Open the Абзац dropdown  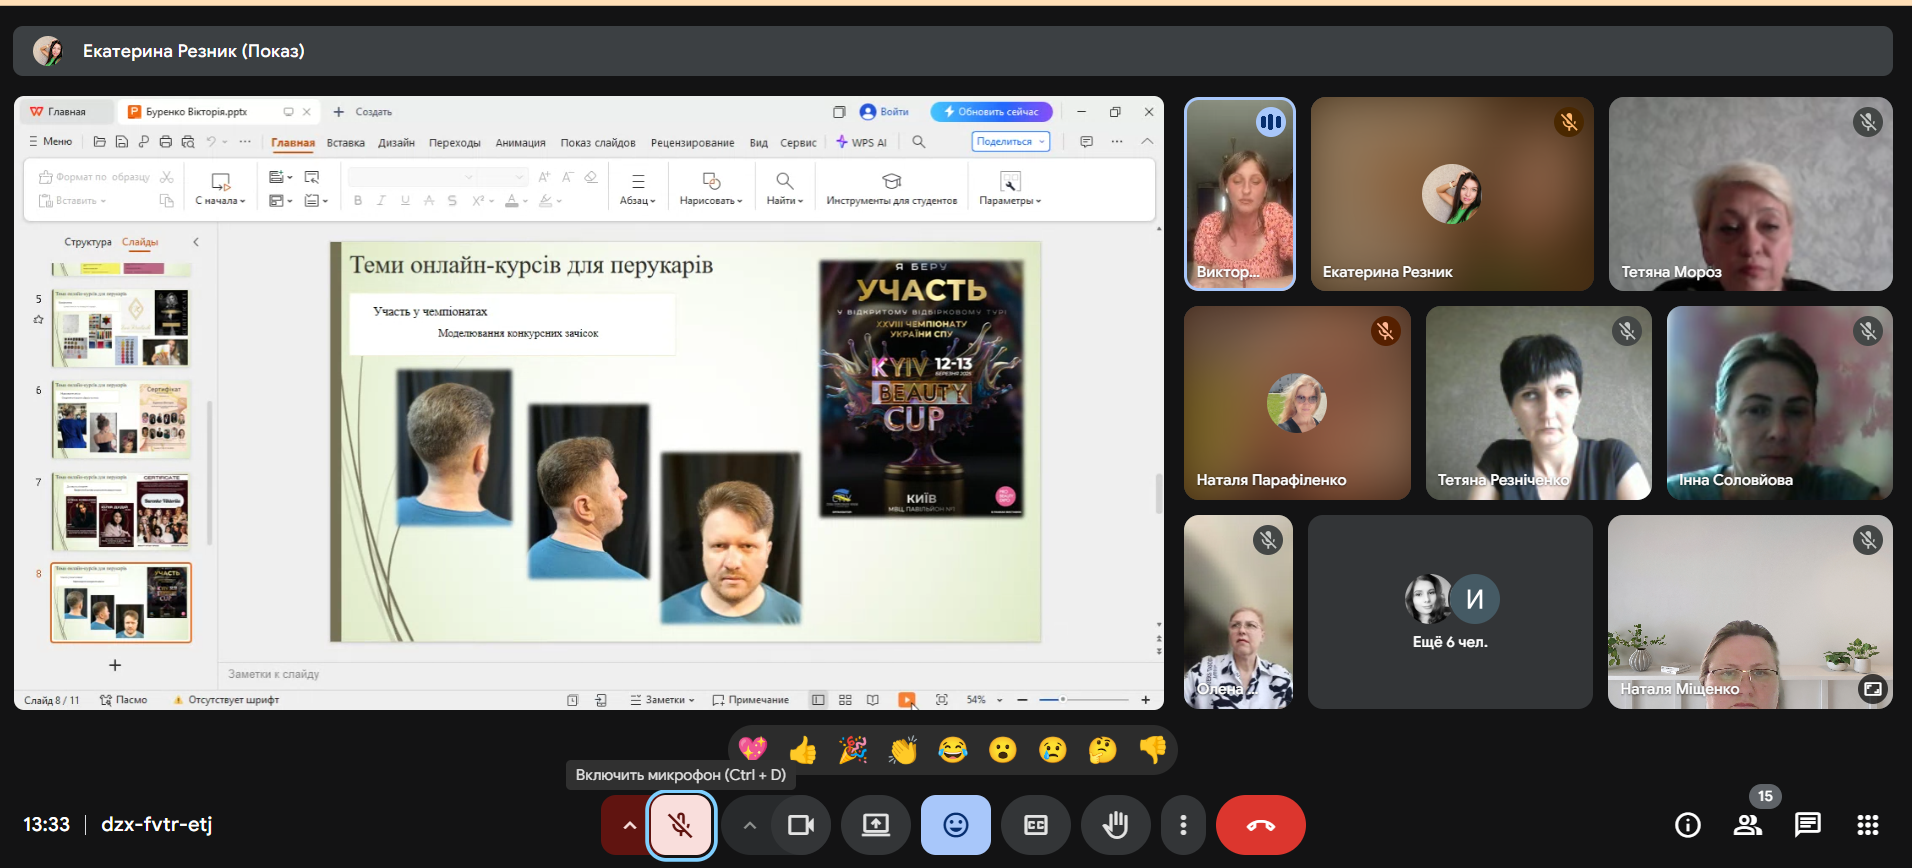(638, 188)
